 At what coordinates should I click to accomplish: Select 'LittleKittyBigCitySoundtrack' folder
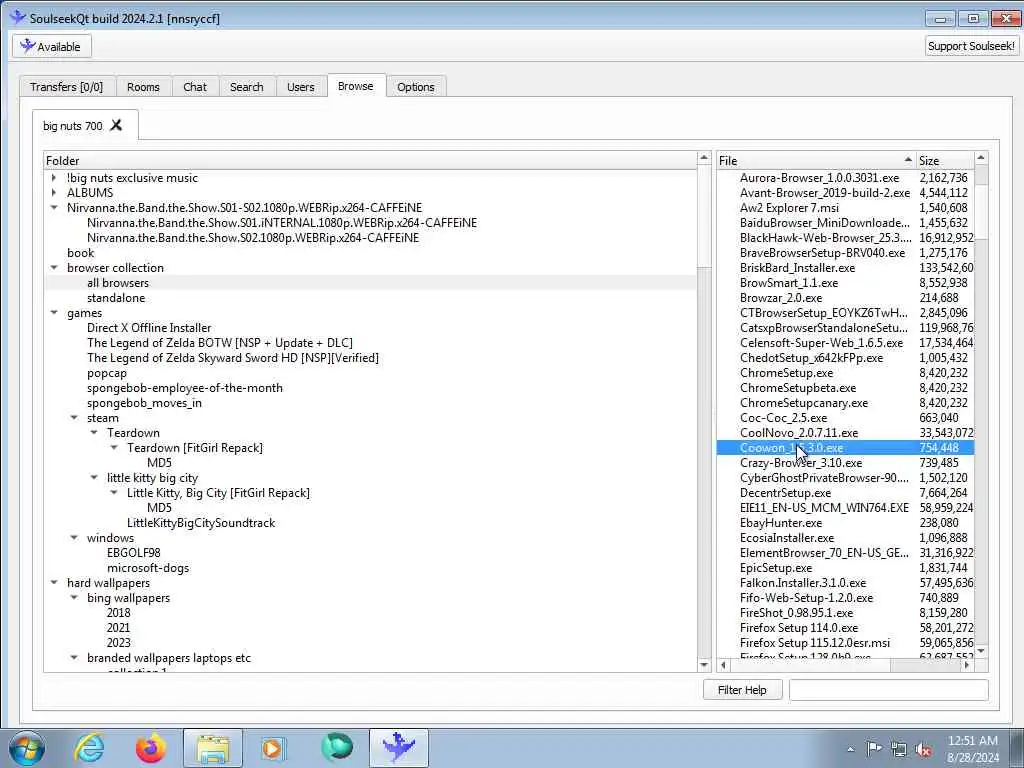click(x=201, y=523)
